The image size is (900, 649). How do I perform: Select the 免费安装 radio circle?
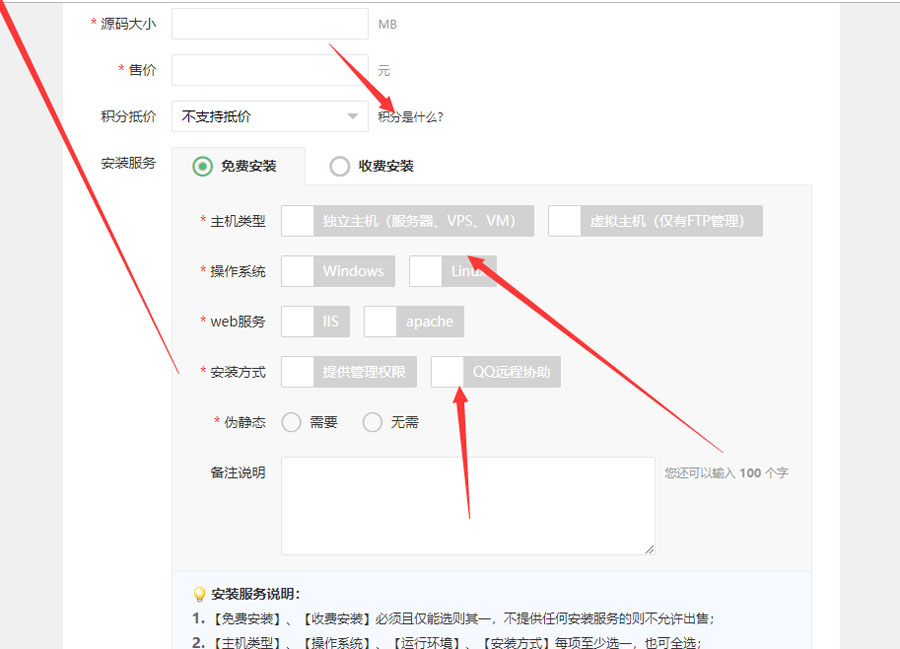[x=203, y=166]
